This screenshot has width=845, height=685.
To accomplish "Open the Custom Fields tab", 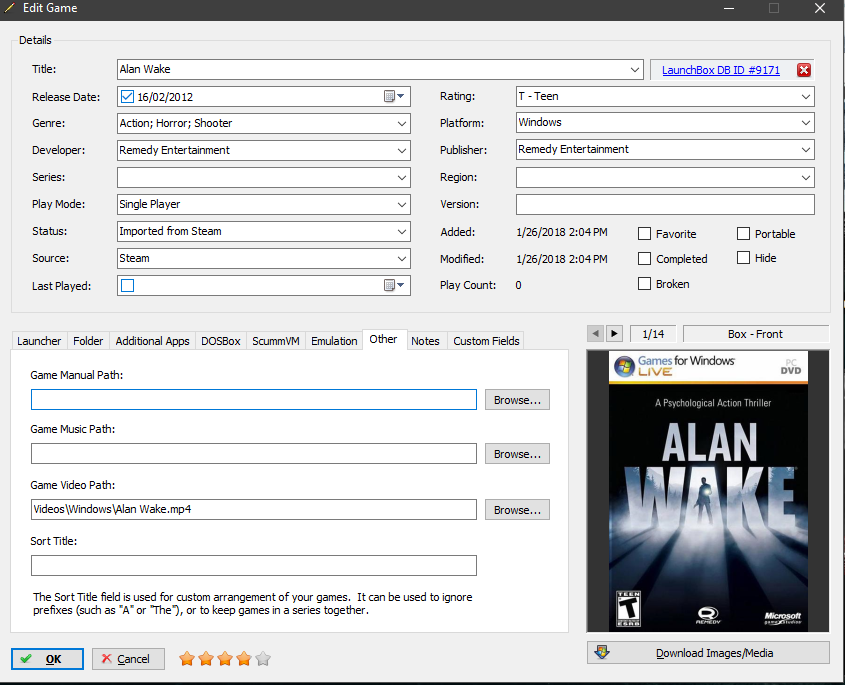I will (x=486, y=341).
